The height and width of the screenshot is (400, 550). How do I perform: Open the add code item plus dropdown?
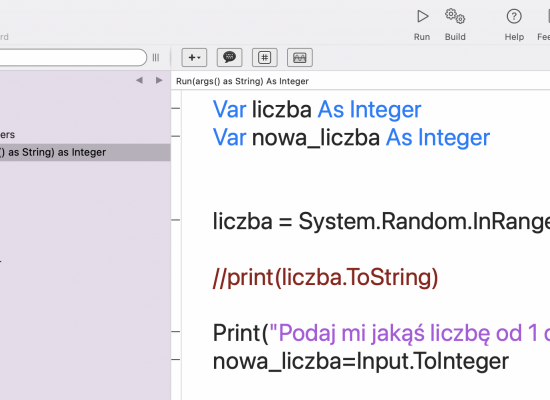pos(194,58)
